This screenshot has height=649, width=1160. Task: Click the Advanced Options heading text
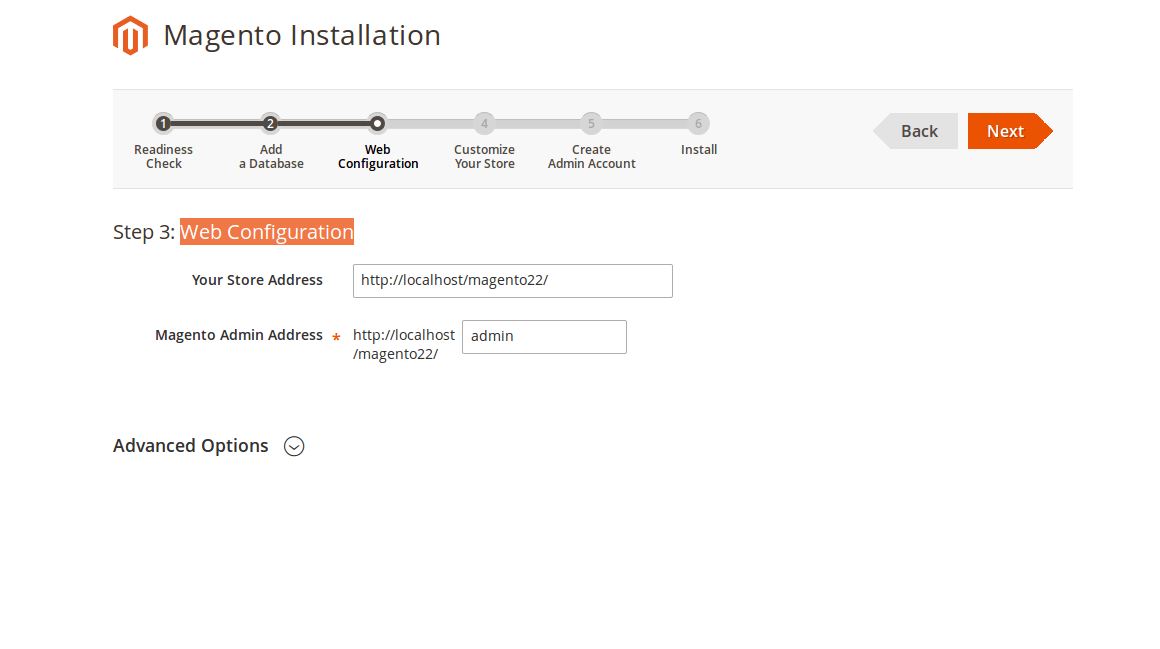click(190, 445)
